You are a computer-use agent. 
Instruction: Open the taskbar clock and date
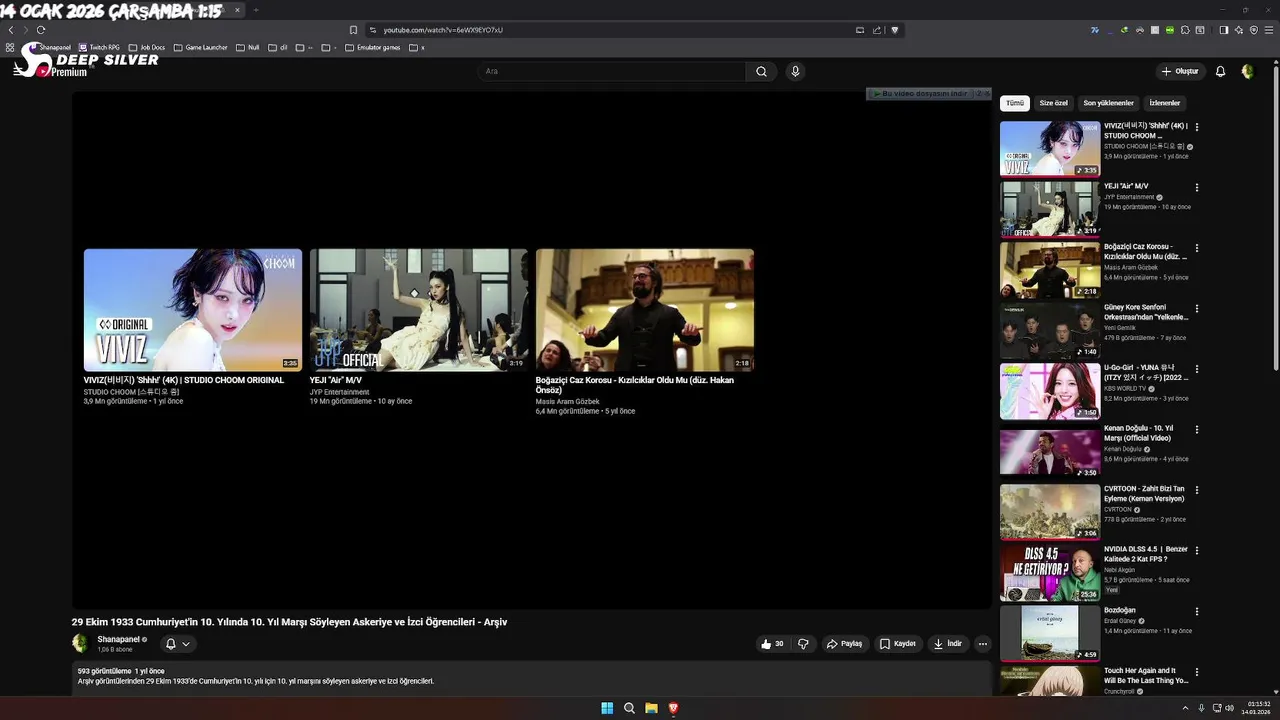(1257, 708)
